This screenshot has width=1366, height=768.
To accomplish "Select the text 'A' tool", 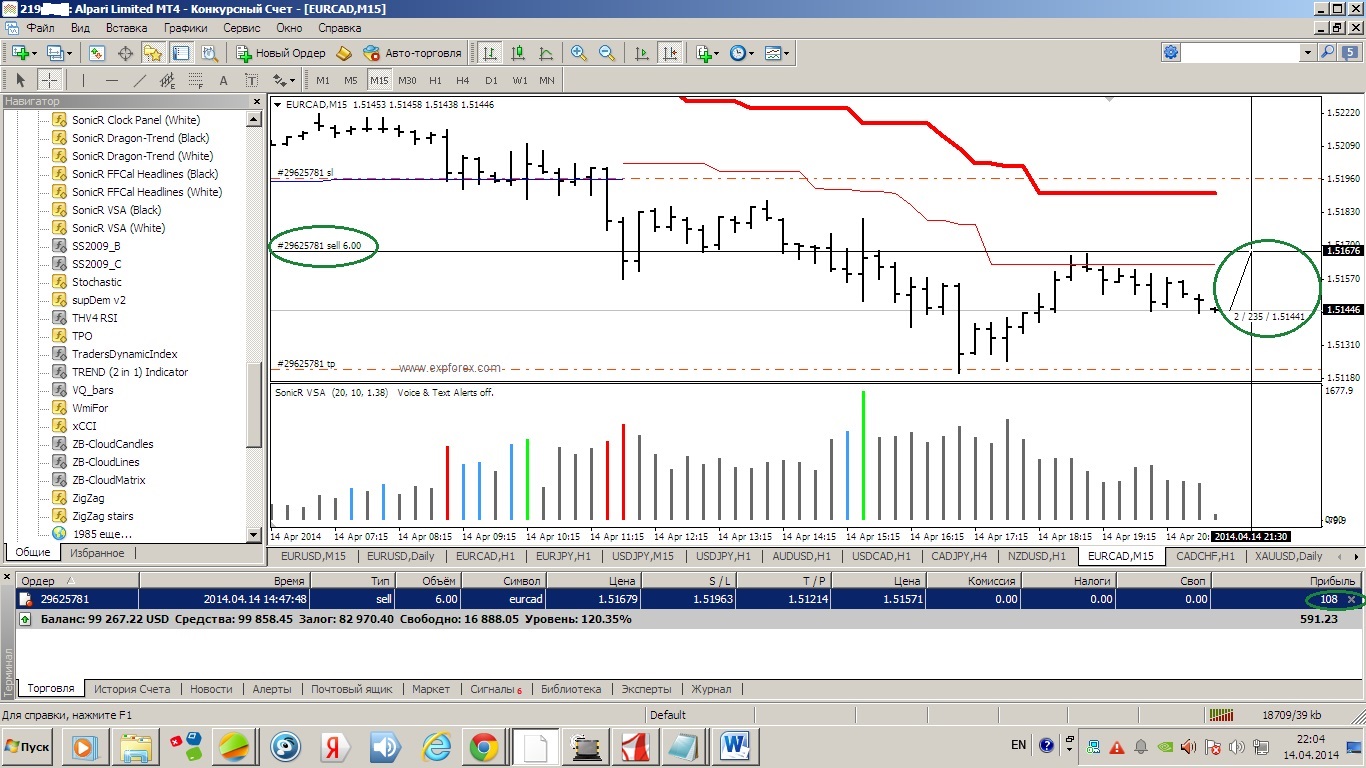I will coord(223,80).
